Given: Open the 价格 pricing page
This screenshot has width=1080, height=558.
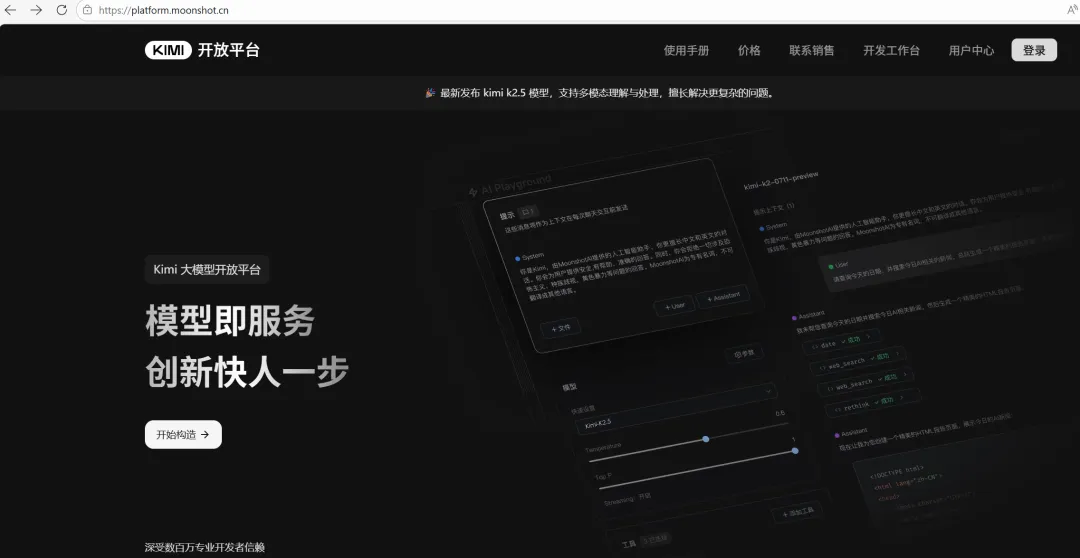Looking at the screenshot, I should click(749, 50).
